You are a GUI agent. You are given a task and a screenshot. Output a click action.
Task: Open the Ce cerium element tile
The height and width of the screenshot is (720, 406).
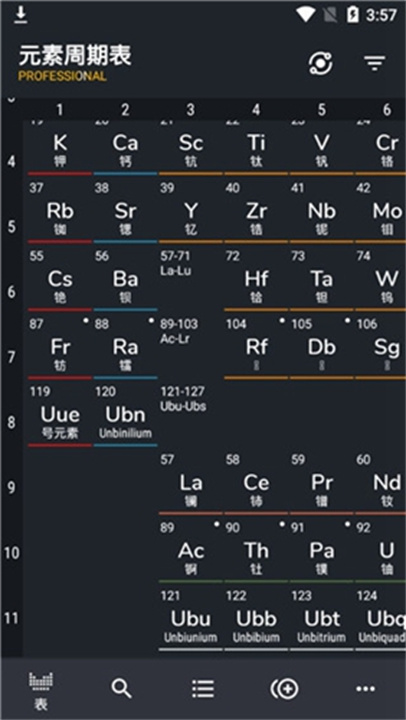(x=256, y=484)
